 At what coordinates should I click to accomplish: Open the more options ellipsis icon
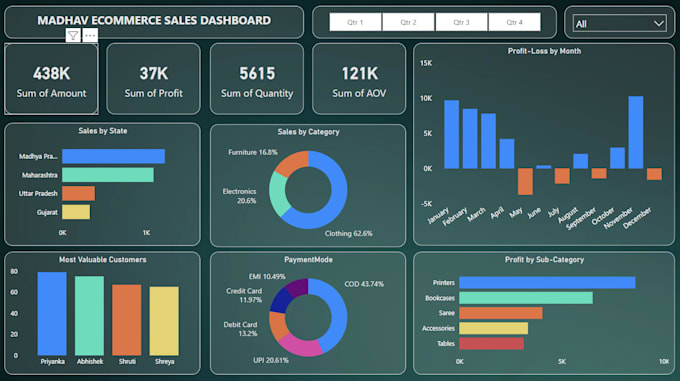point(90,36)
